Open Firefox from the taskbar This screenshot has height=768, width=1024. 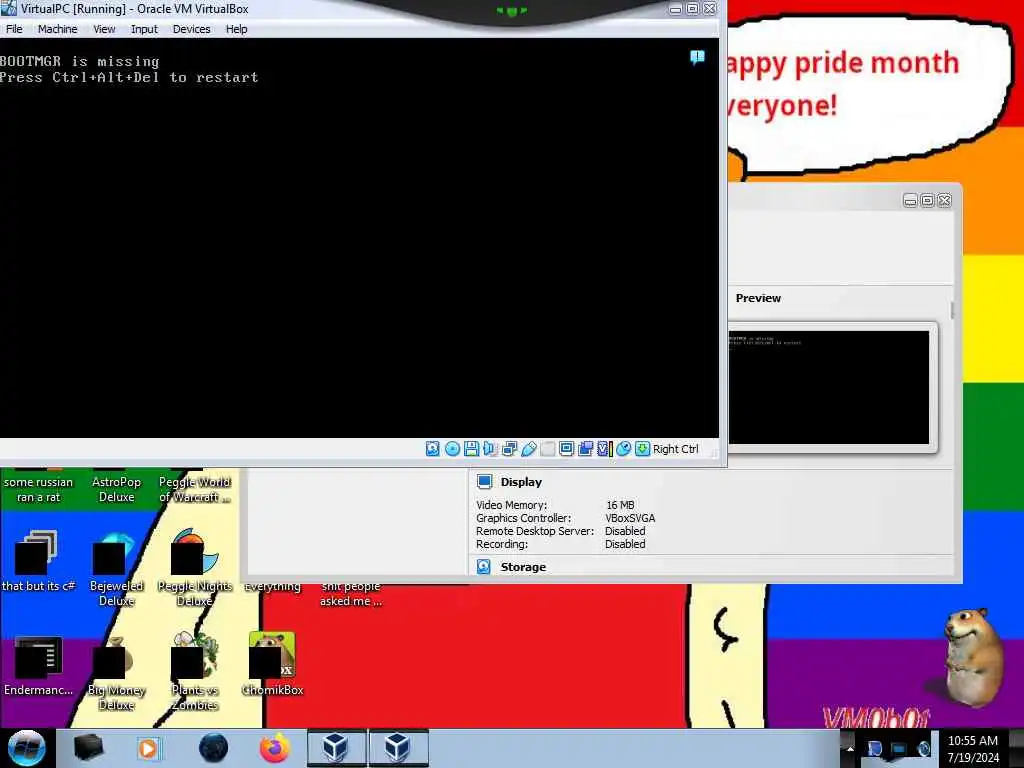click(274, 748)
